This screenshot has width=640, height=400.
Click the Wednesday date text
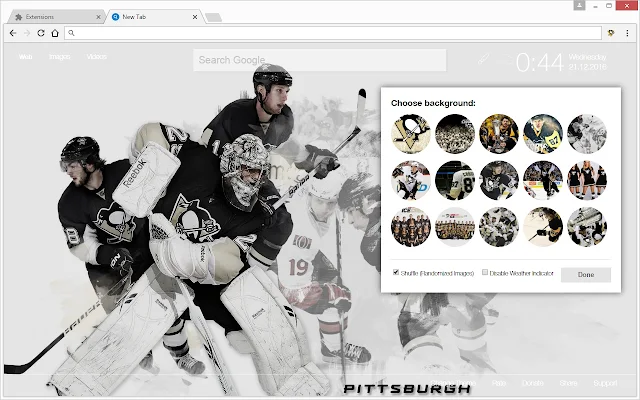point(587,57)
